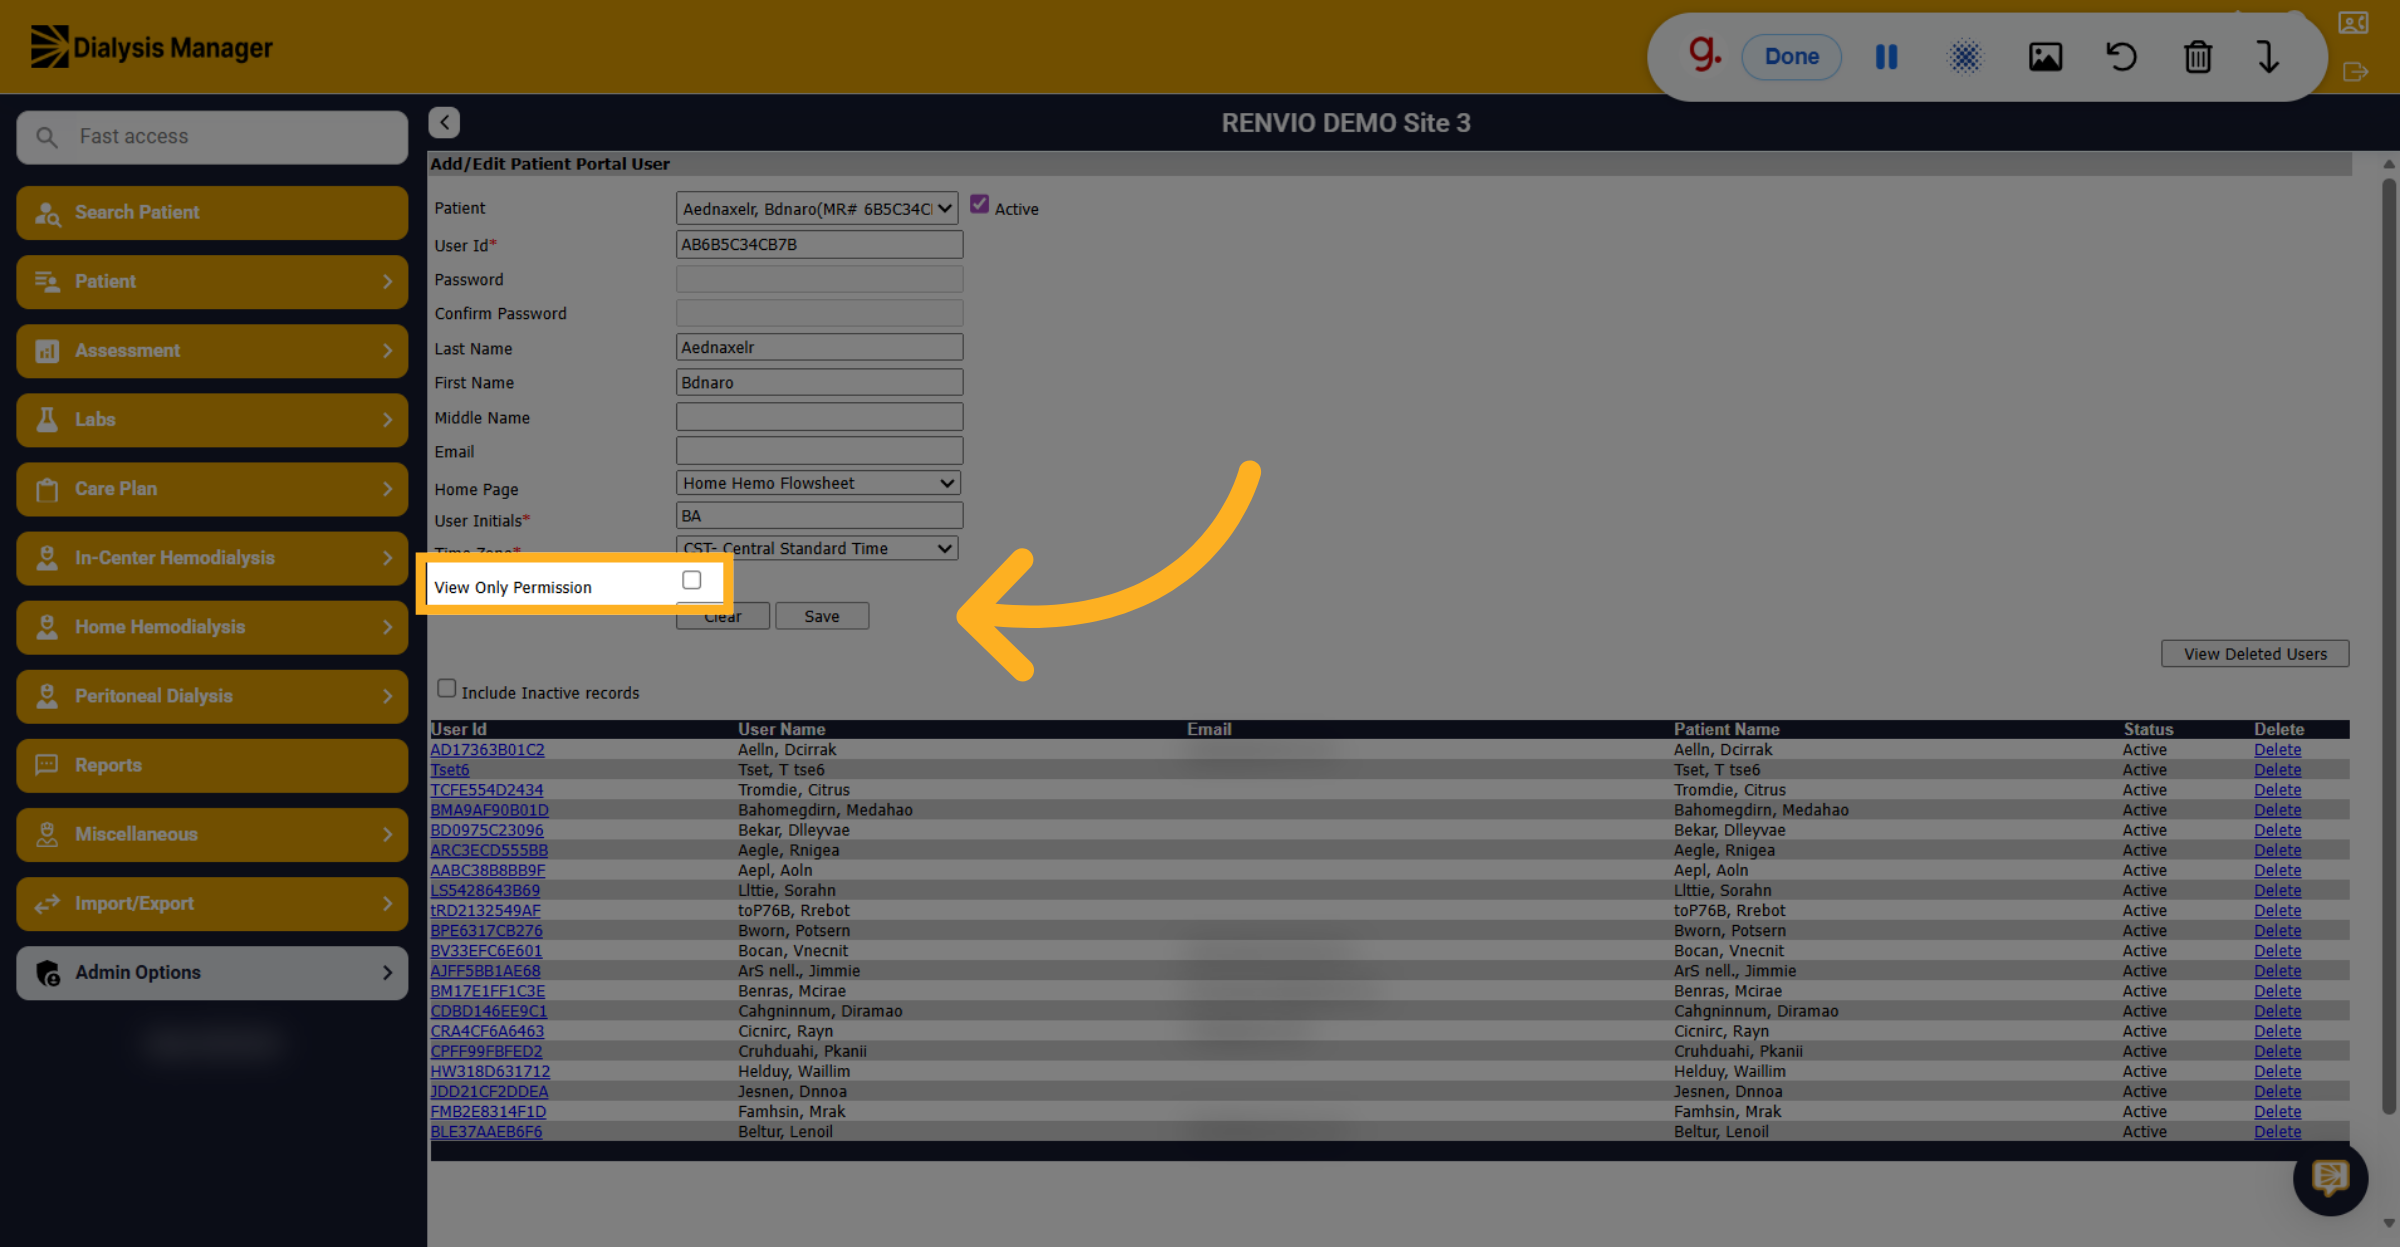Screen dimensions: 2400x1247
Task: Click the Save button
Action: 822,616
